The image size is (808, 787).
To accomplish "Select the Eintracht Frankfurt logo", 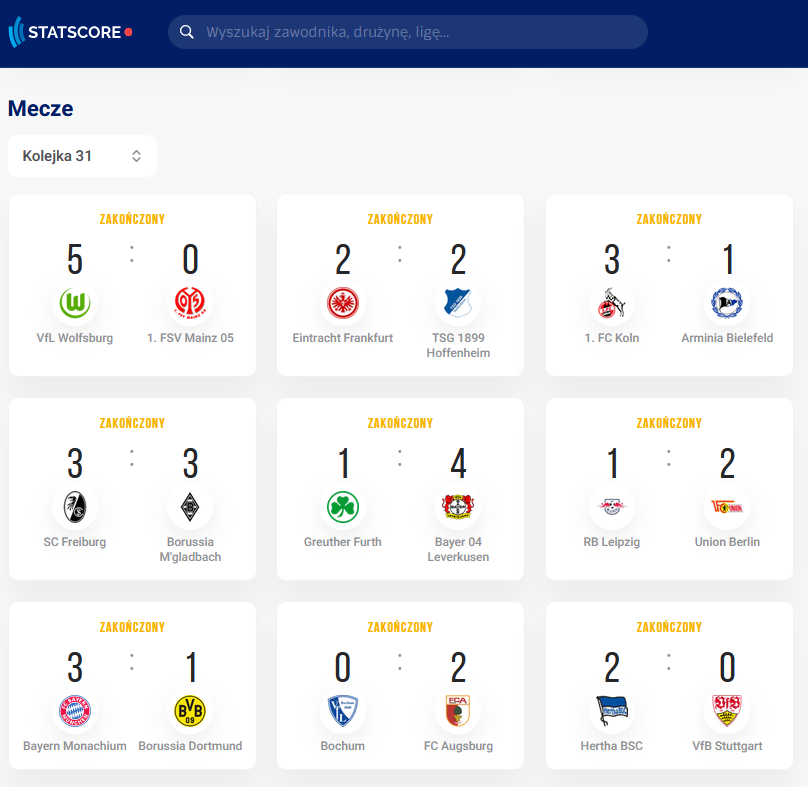I will [343, 303].
